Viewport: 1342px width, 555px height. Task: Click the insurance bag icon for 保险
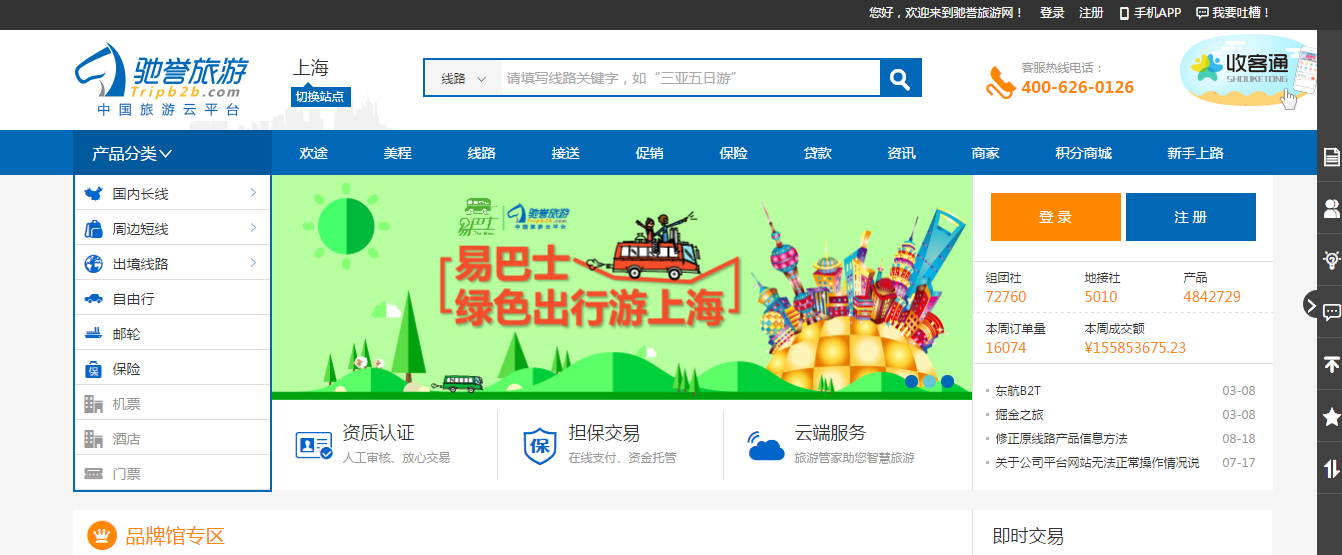pyautogui.click(x=94, y=369)
